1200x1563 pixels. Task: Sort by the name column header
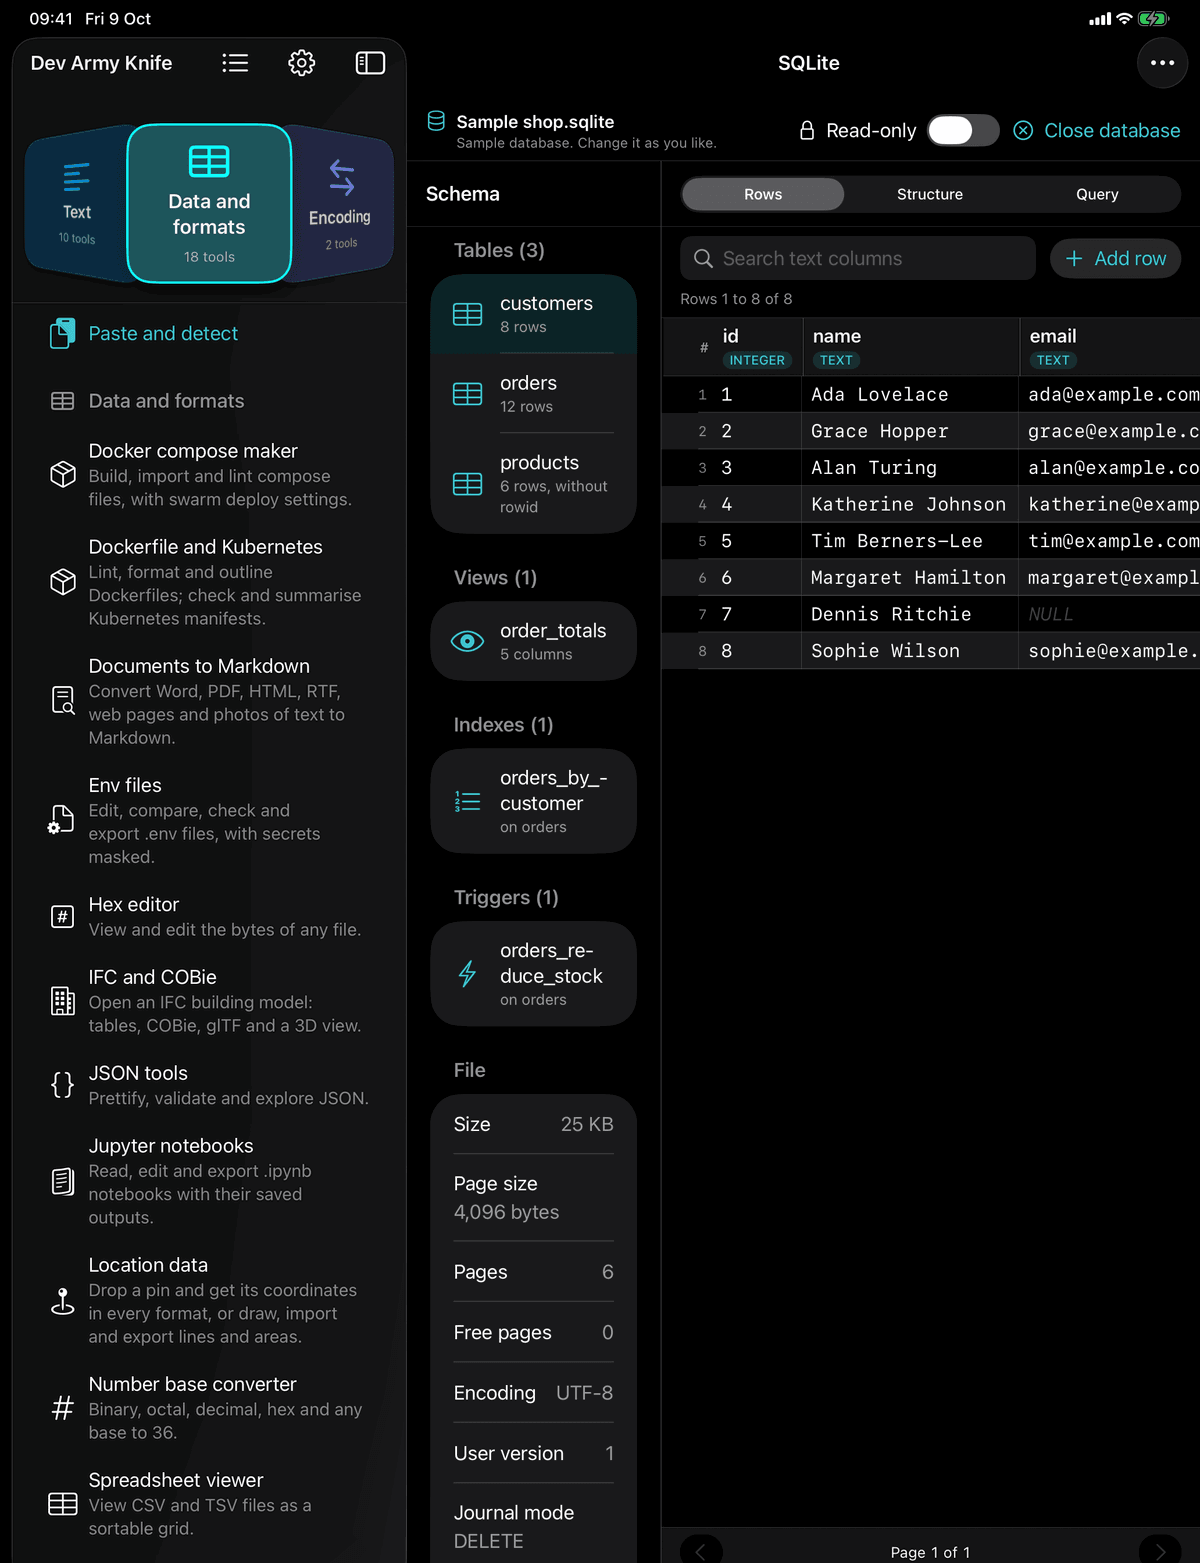pos(910,347)
